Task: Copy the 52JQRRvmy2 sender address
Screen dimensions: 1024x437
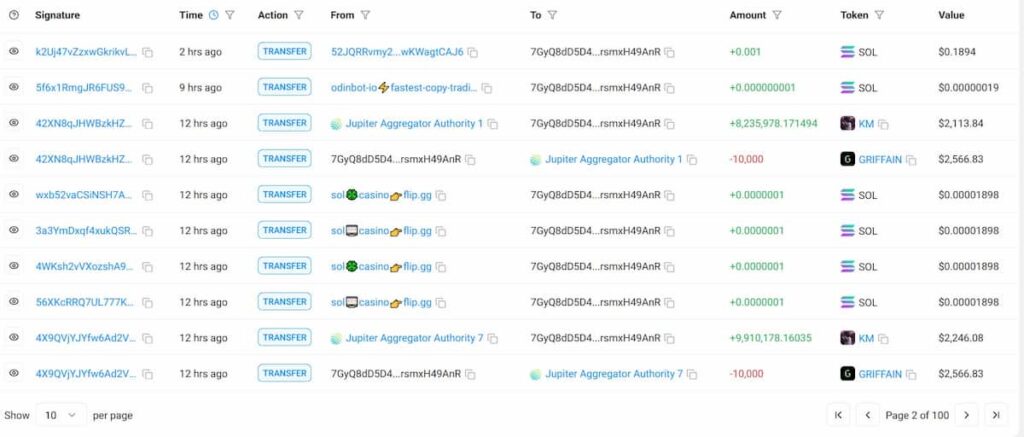Action: pos(473,52)
